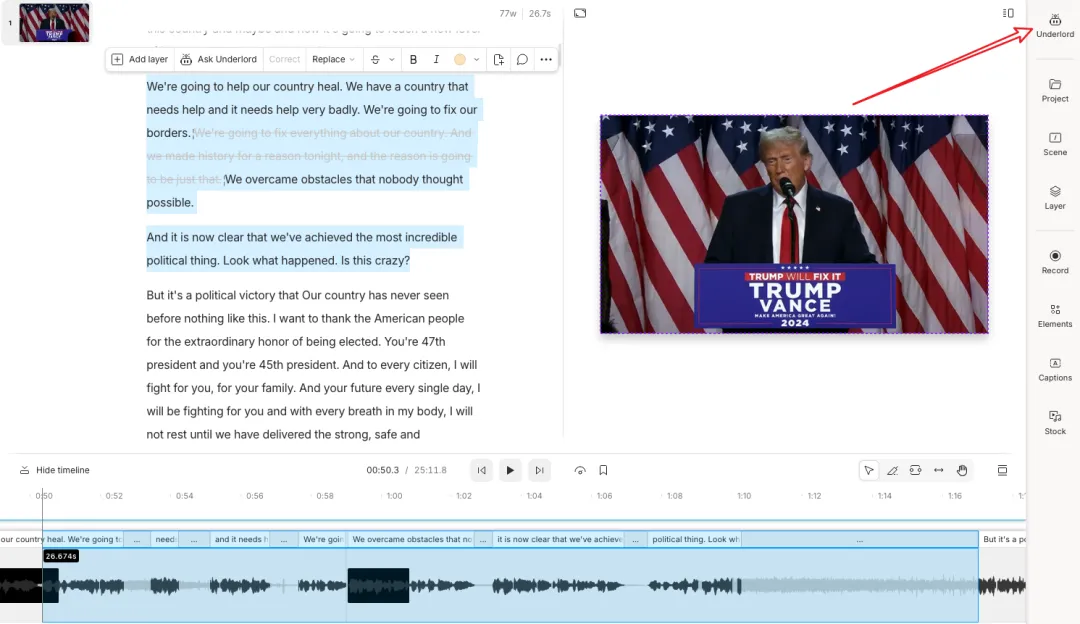Click Add layer in floating toolbar
This screenshot has width=1080, height=624.
[140, 59]
